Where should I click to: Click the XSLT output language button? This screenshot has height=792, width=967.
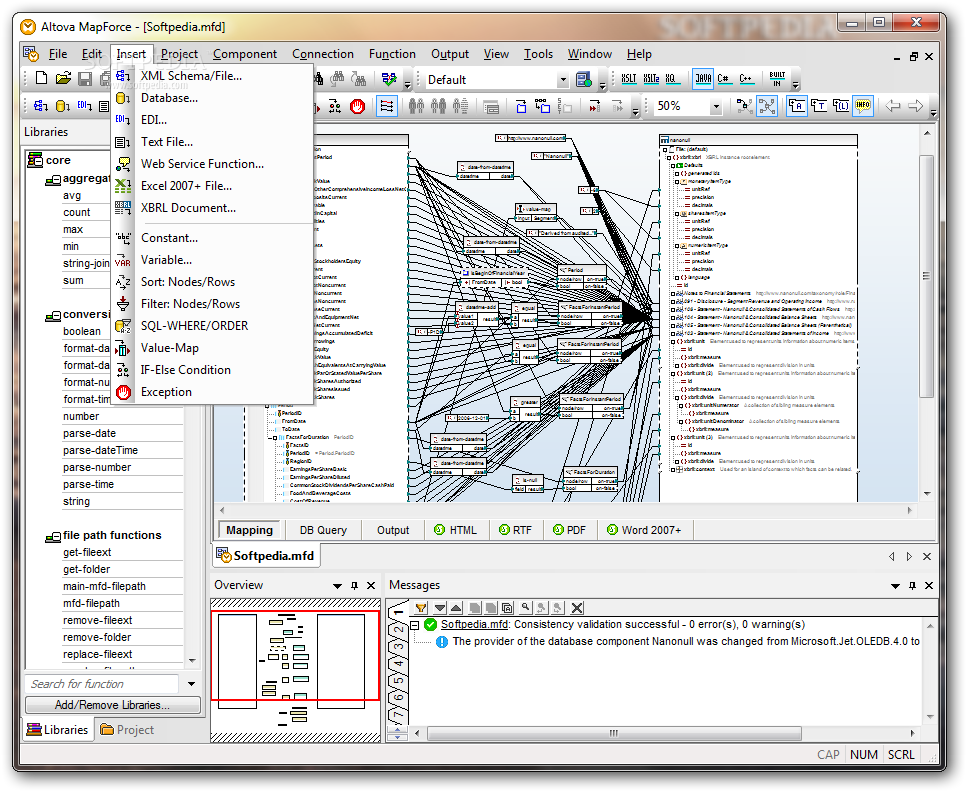click(628, 79)
